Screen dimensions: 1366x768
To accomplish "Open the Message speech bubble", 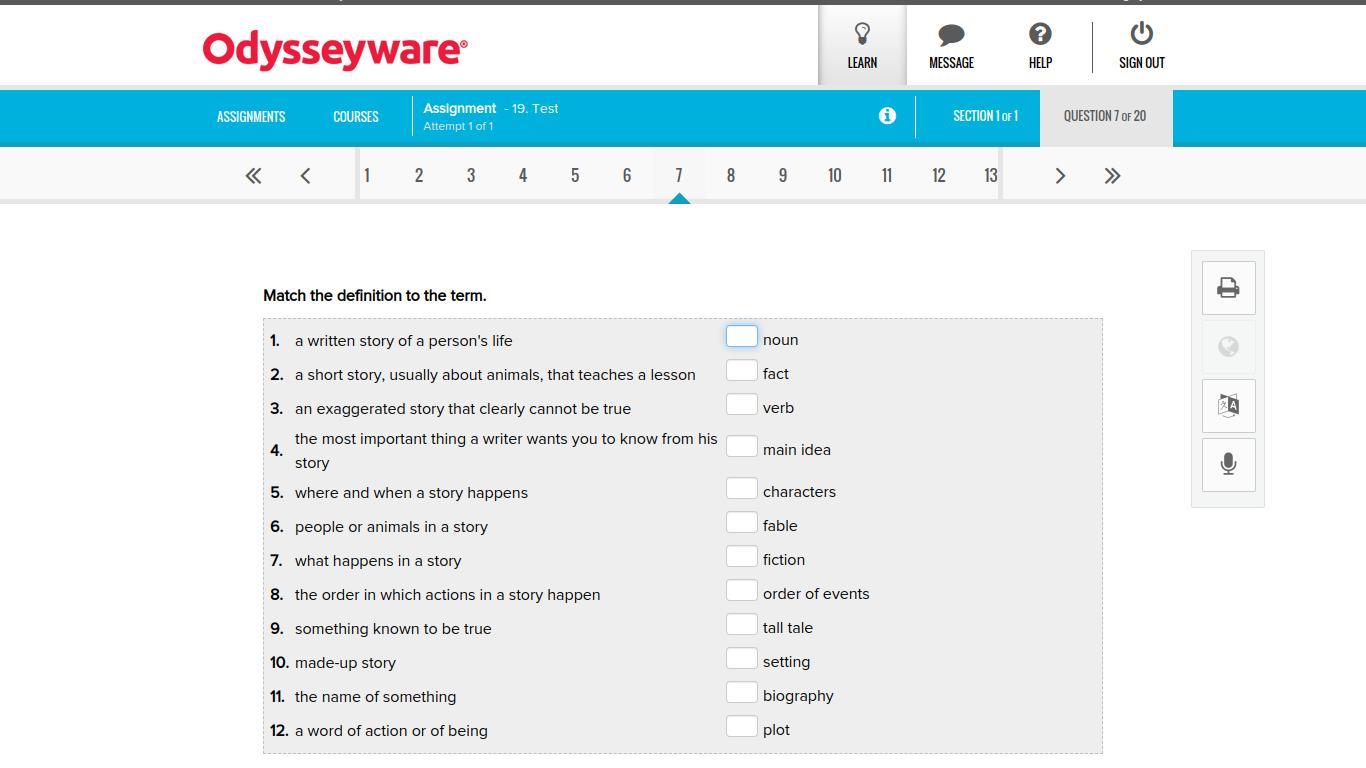I will click(x=951, y=35).
